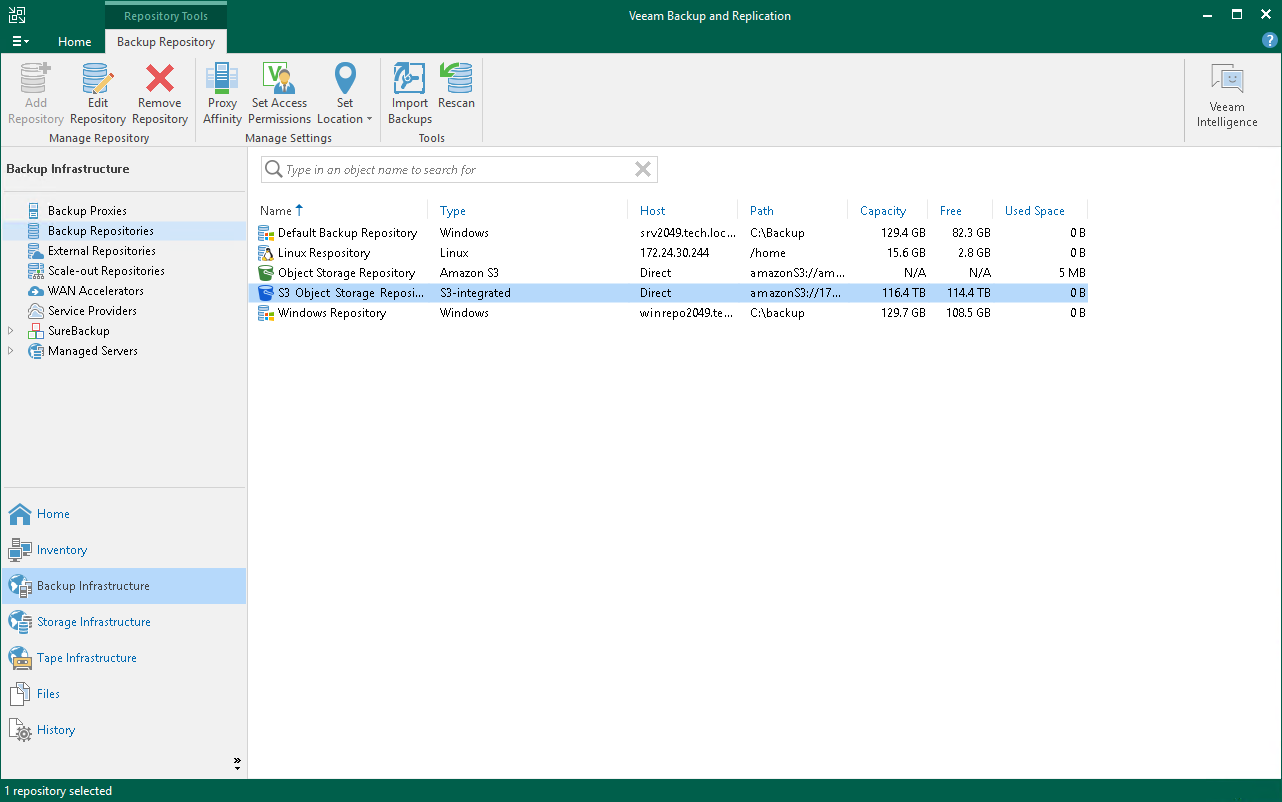
Task: Click the object name search field
Action: click(450, 170)
